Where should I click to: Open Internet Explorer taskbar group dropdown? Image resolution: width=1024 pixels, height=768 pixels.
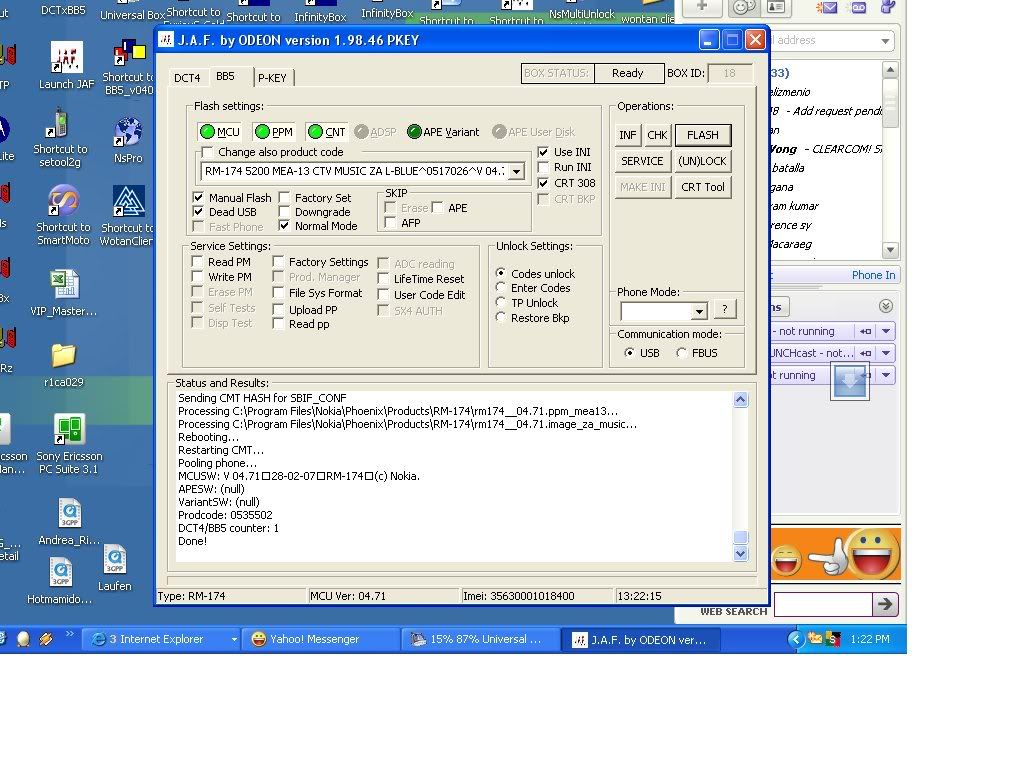click(234, 639)
